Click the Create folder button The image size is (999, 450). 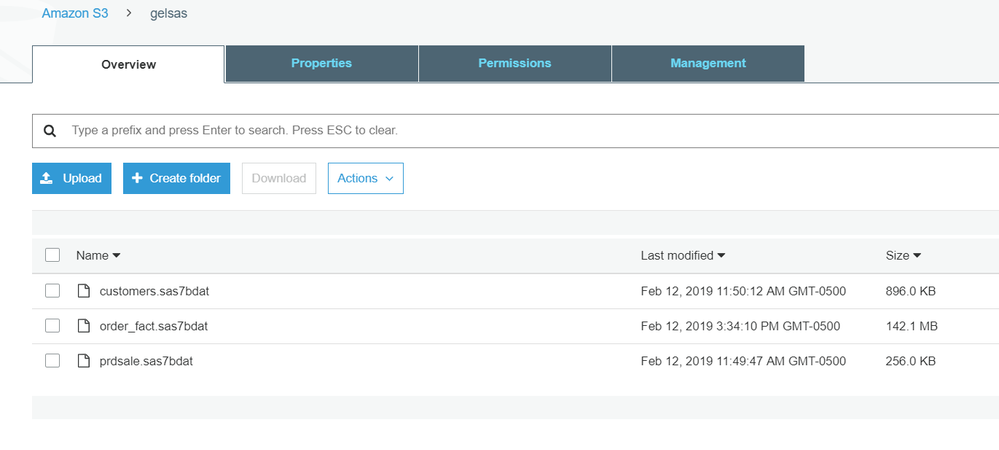click(x=177, y=178)
